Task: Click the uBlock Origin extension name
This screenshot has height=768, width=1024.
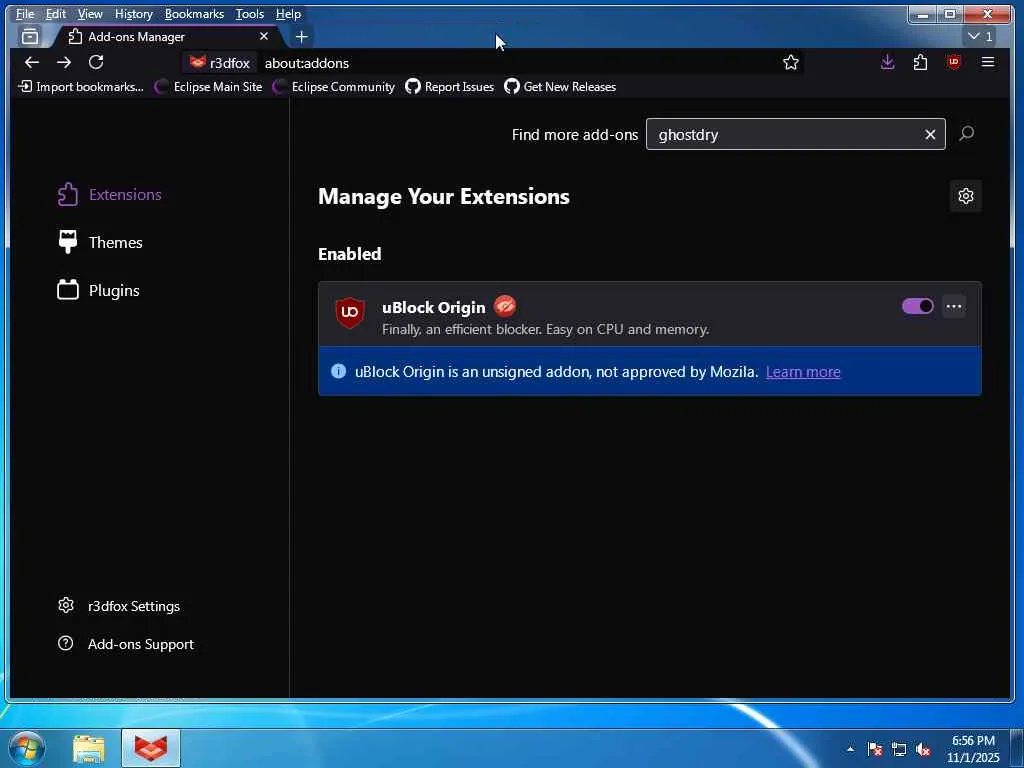Action: coord(434,307)
